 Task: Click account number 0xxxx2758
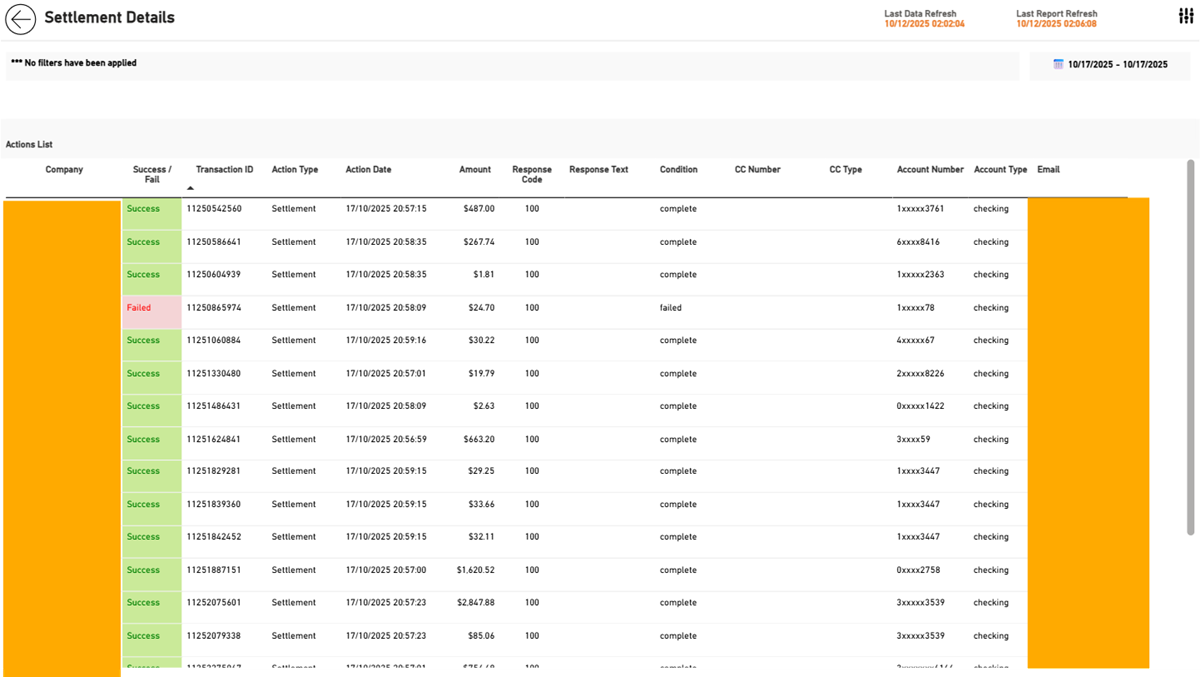[919, 570]
